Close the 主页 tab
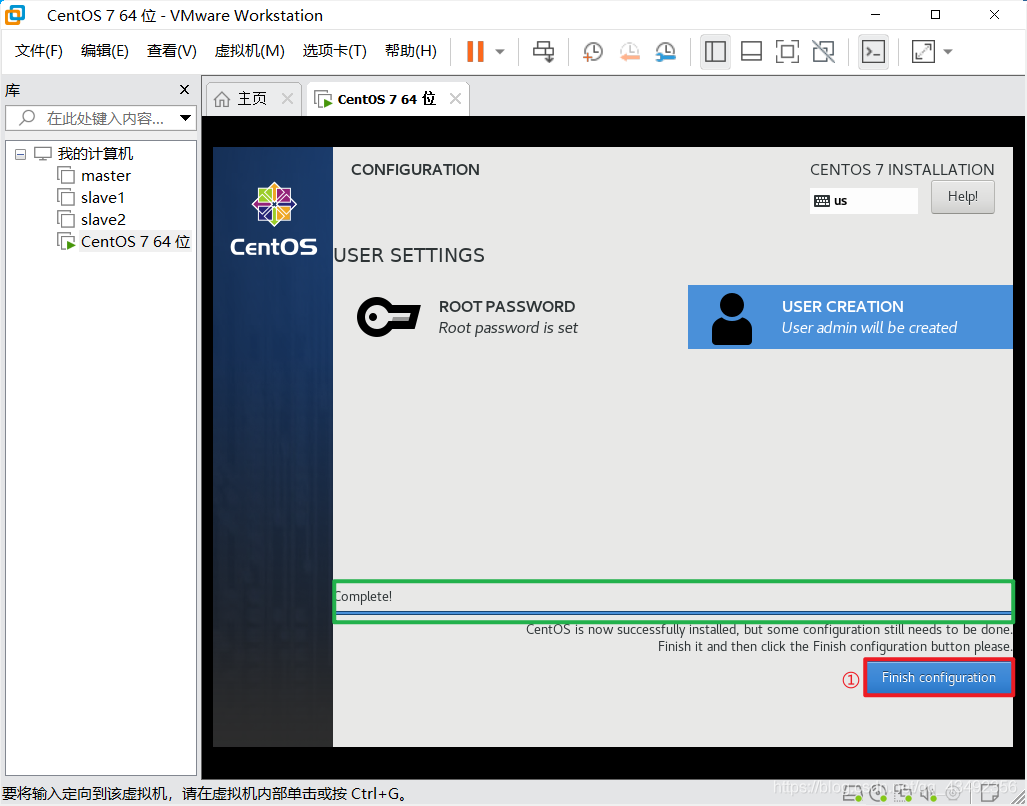Image resolution: width=1027 pixels, height=806 pixels. 287,99
